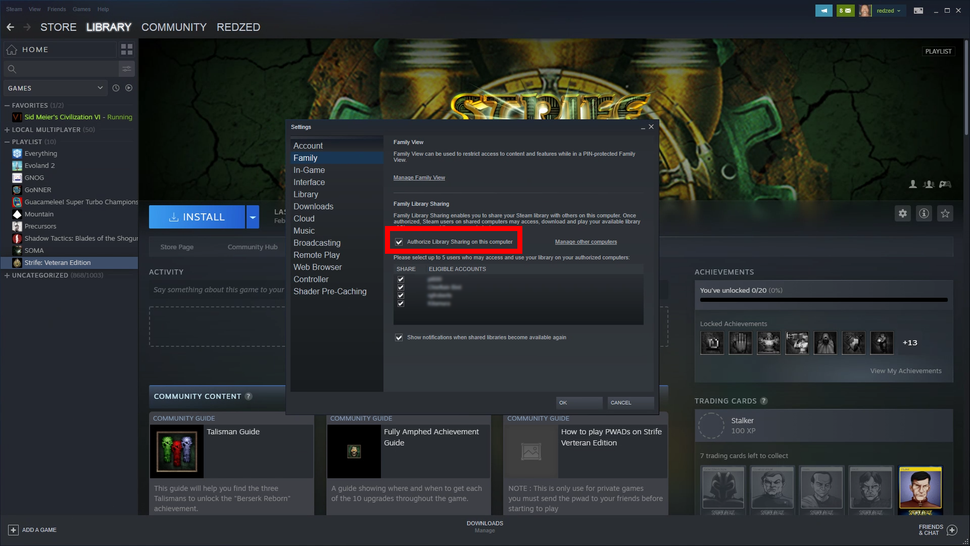Click the OK button in Settings
Image resolution: width=970 pixels, height=546 pixels.
pos(579,403)
